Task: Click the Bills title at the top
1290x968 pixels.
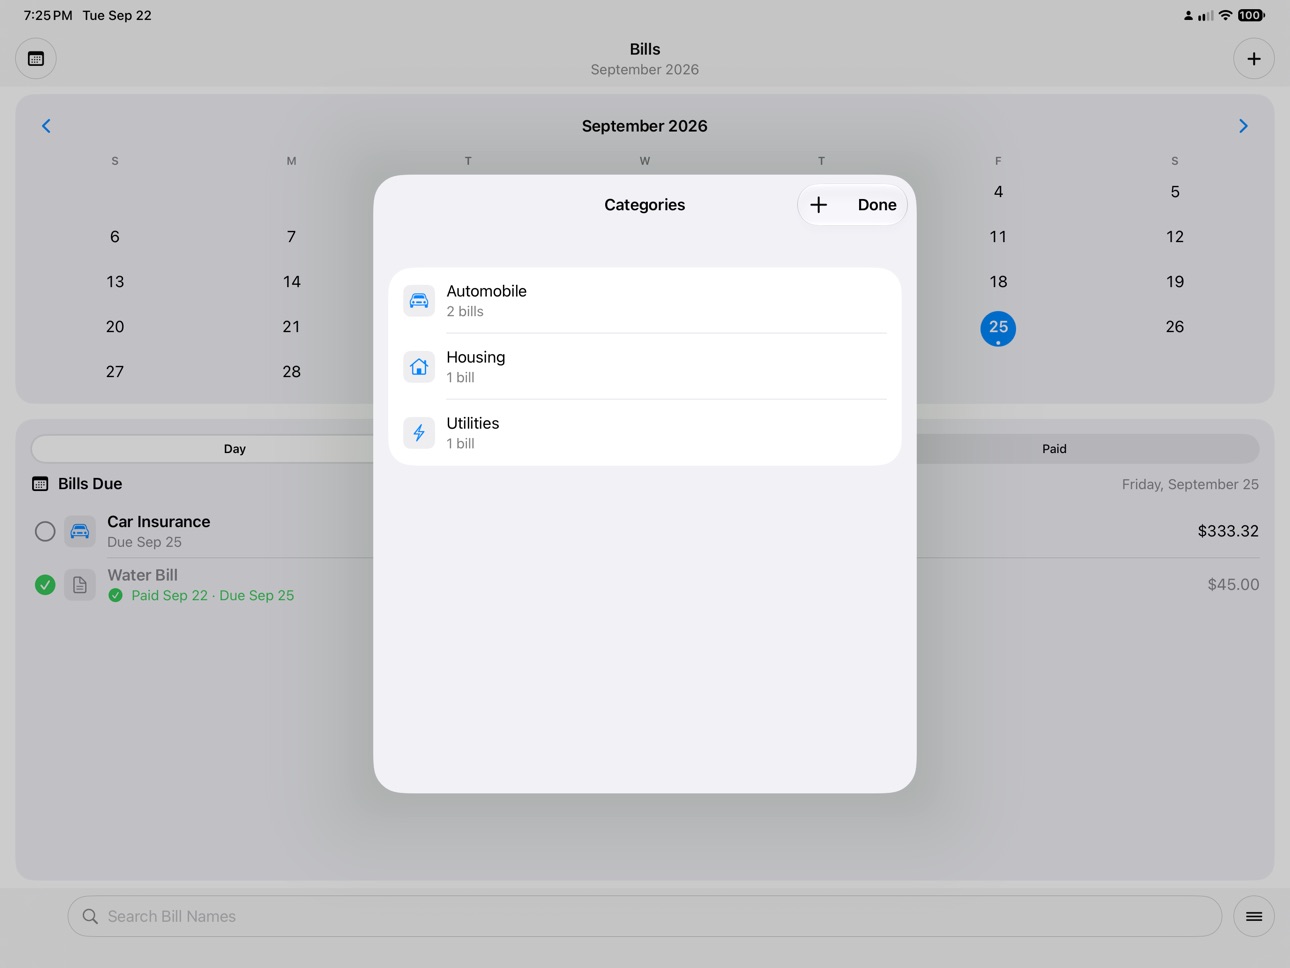Action: (x=645, y=49)
